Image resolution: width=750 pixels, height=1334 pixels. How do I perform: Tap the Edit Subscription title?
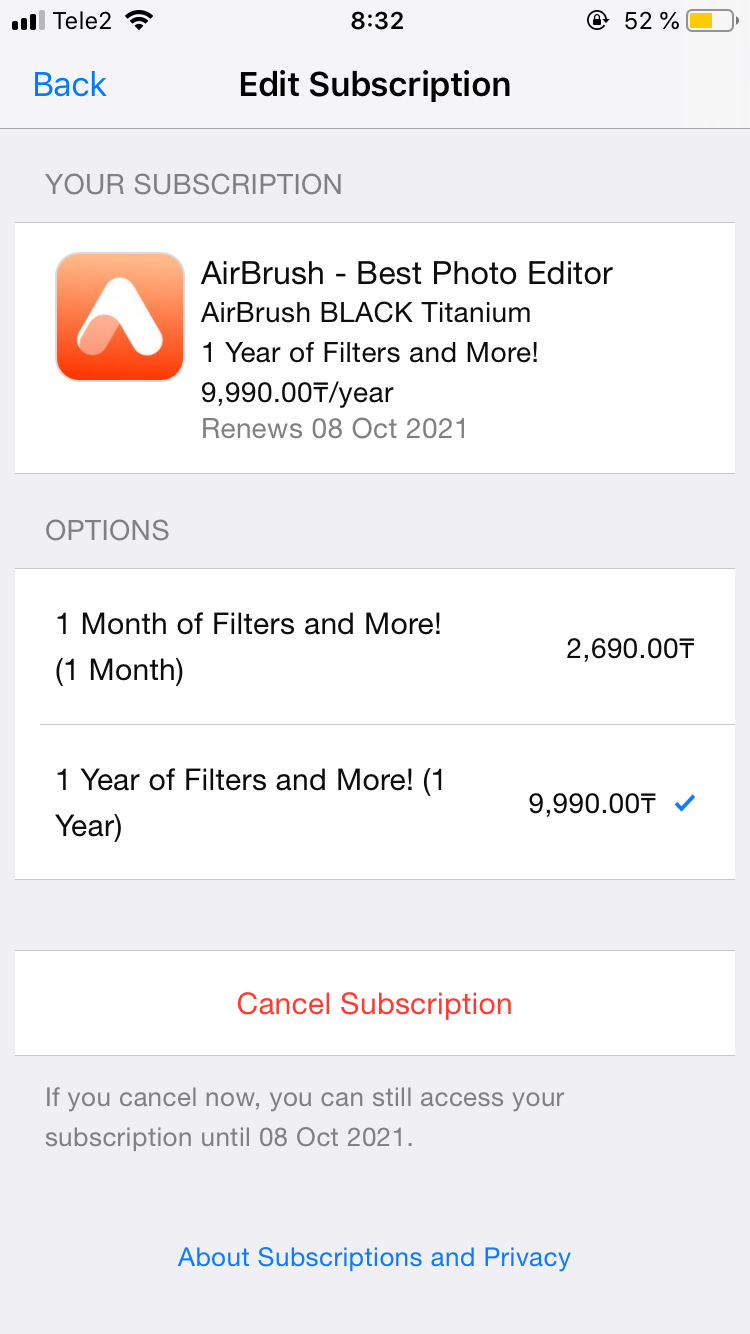(x=375, y=84)
